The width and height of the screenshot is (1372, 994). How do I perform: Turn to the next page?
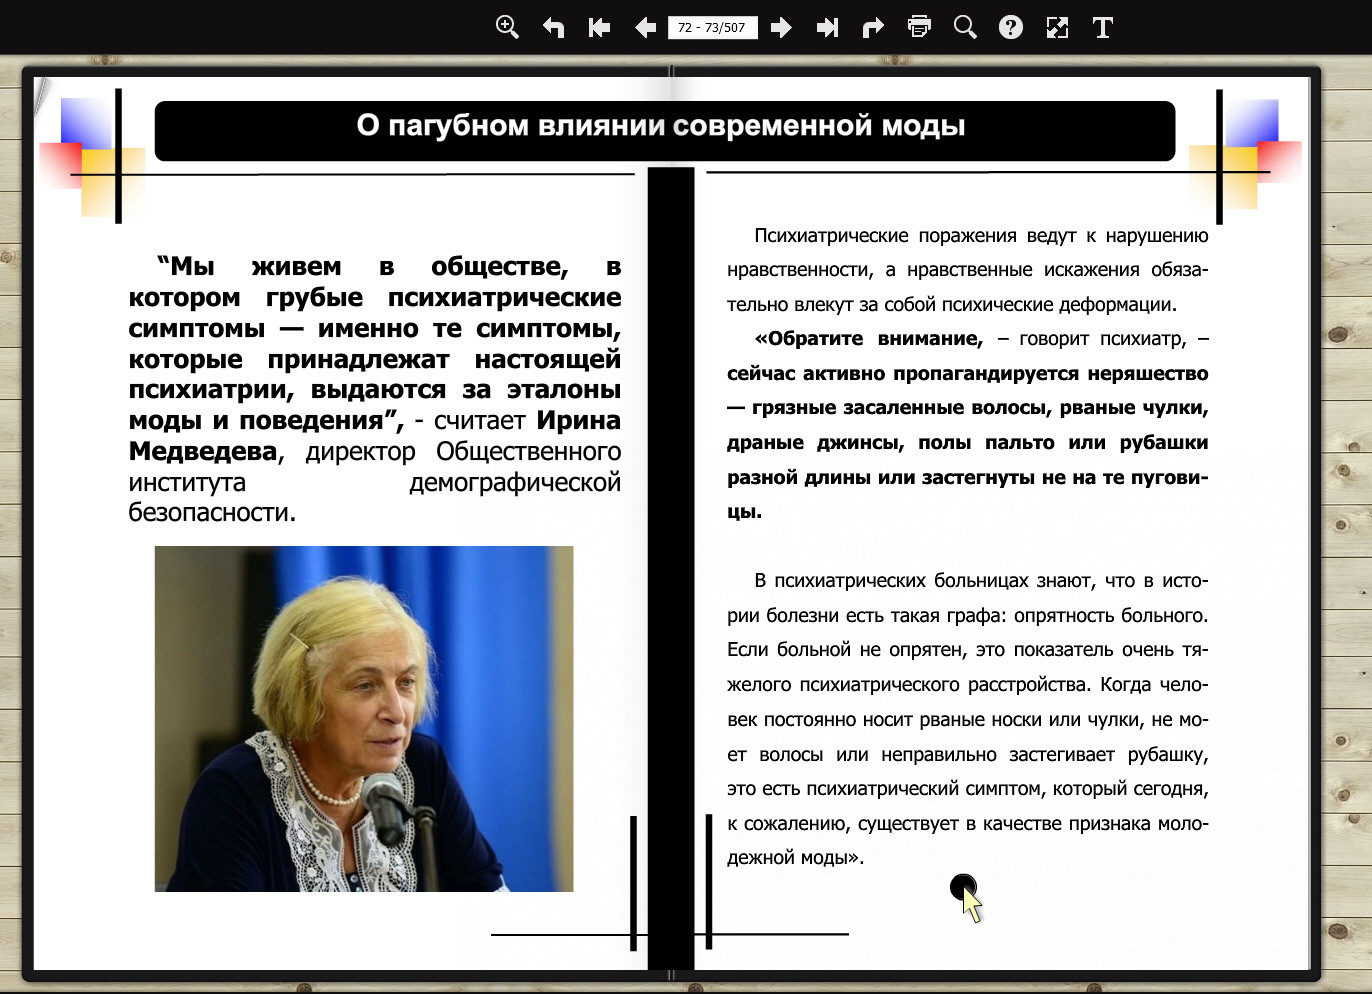pyautogui.click(x=781, y=27)
